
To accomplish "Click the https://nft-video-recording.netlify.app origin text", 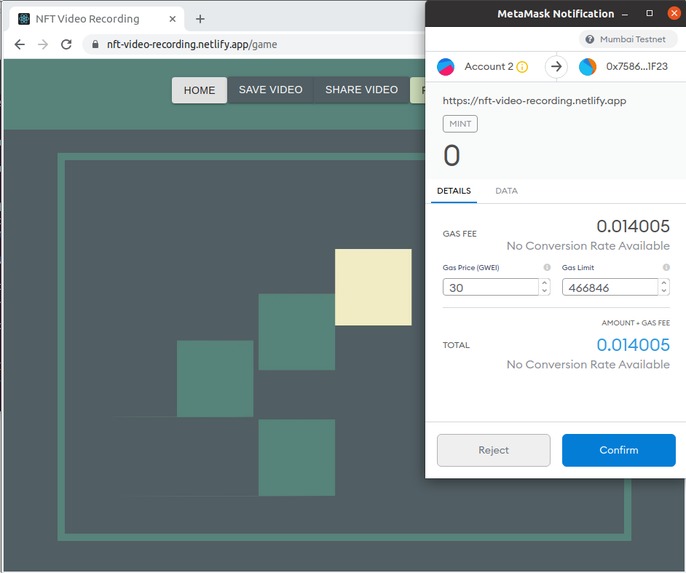I will tap(534, 101).
